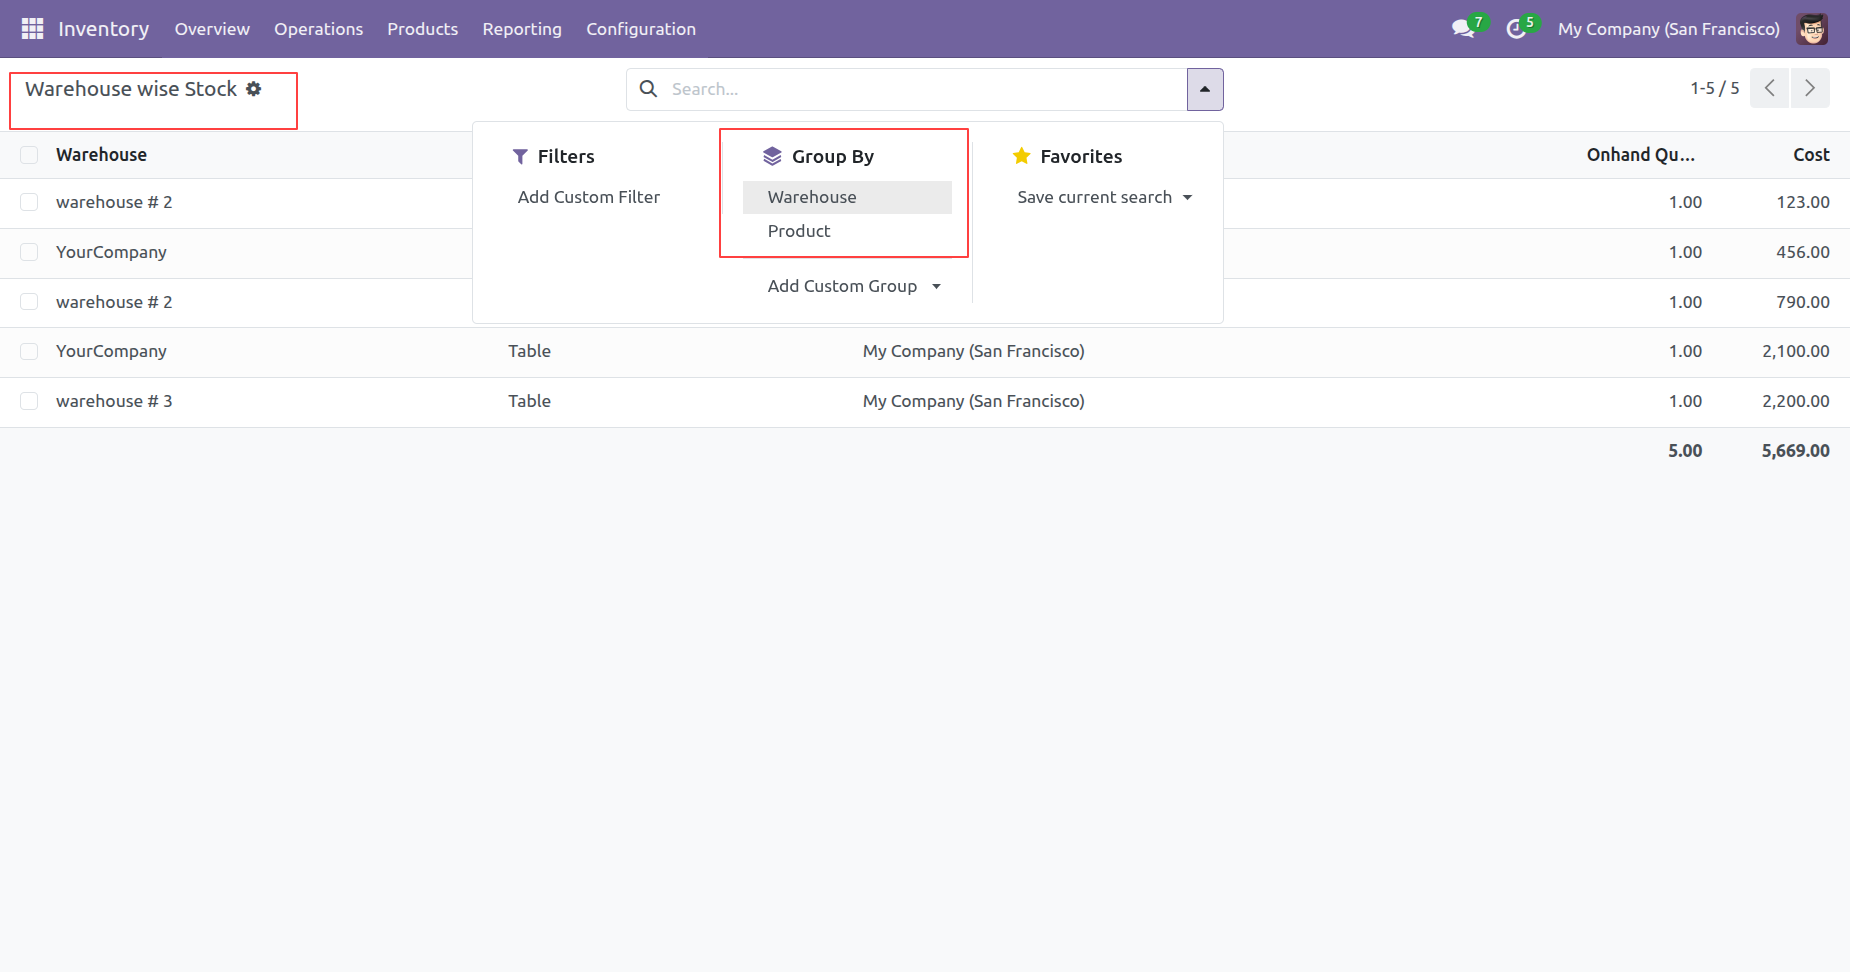Open the chat messages icon with badge 7
The width and height of the screenshot is (1850, 972).
coord(1464,29)
